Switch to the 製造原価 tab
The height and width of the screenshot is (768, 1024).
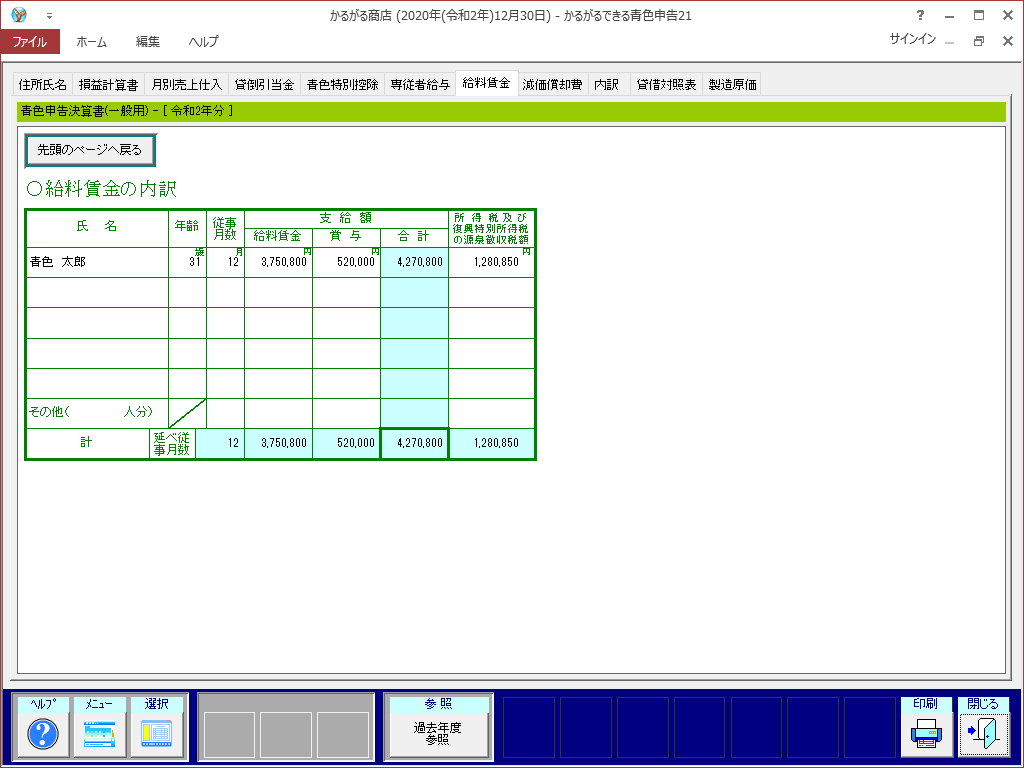[732, 84]
